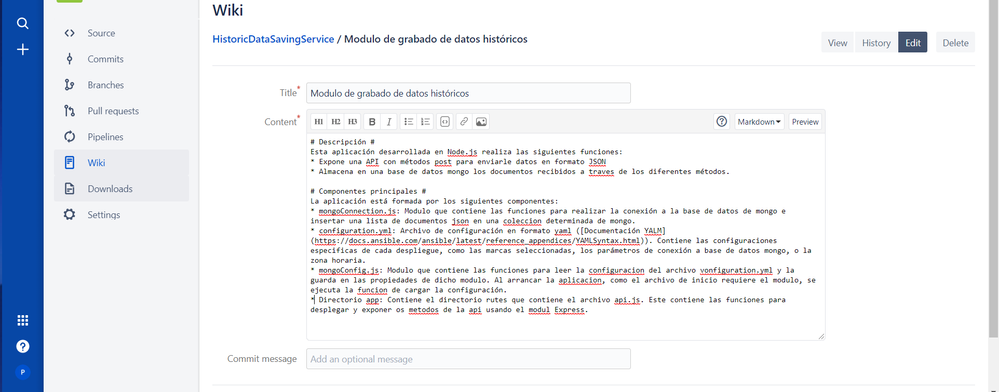Click the Preview button
This screenshot has width=999, height=392.
pyautogui.click(x=805, y=122)
